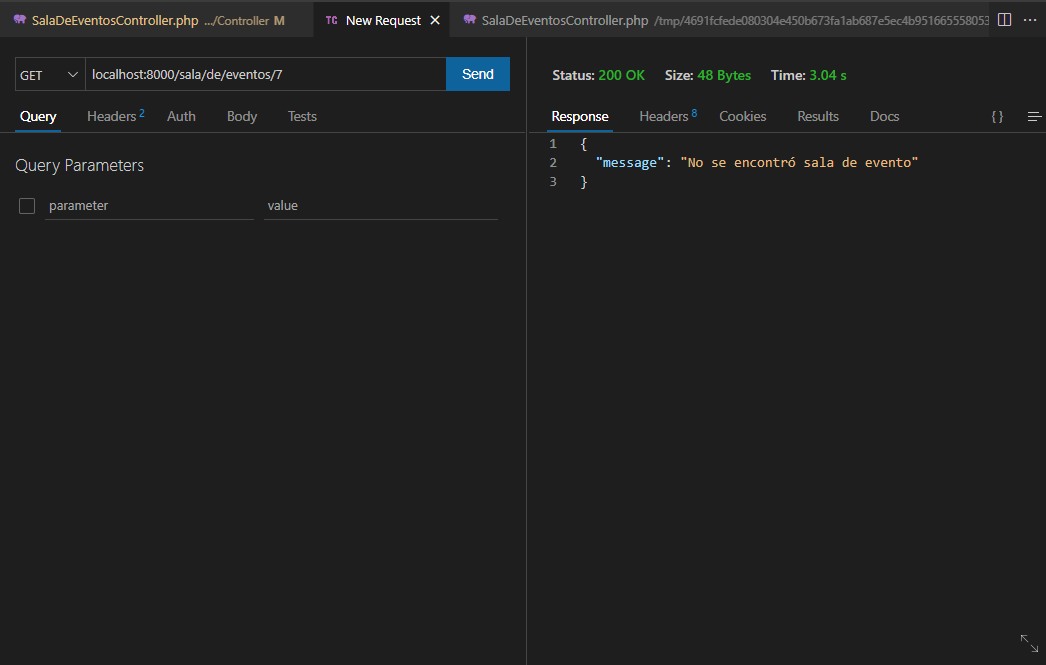Open the Docs tab

884,116
